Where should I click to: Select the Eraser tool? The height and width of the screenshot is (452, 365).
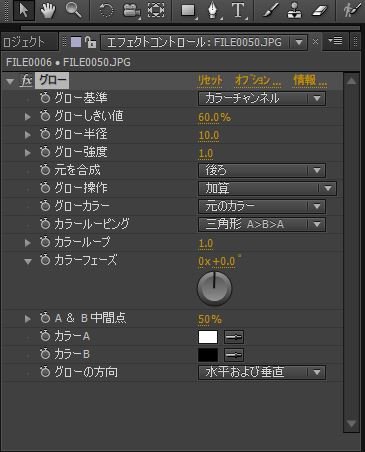[320, 10]
